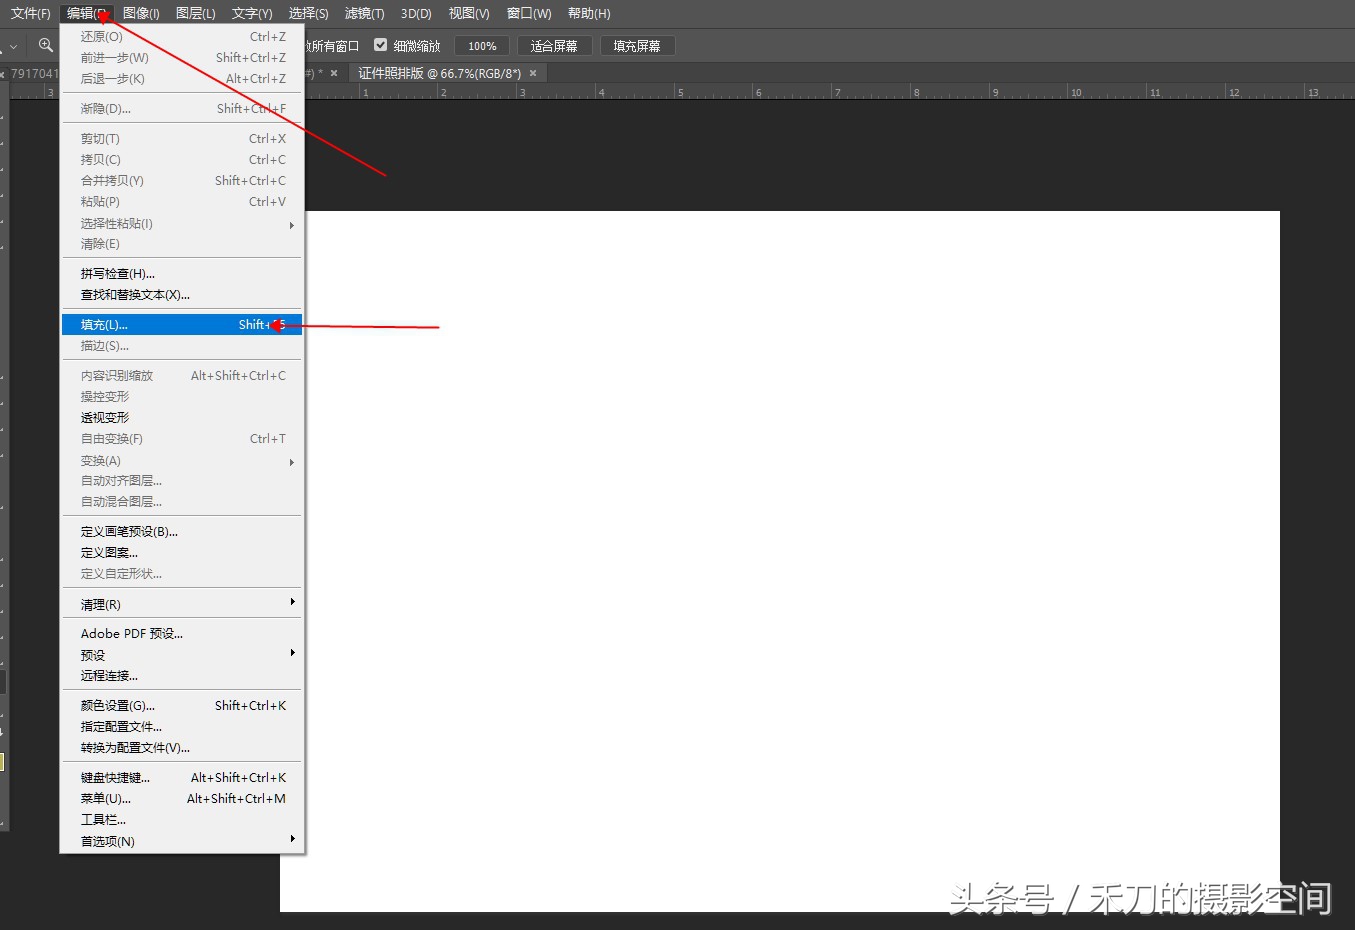Viewport: 1355px width, 930px height.
Task: Open the 文字(Y) menu
Action: pos(252,13)
